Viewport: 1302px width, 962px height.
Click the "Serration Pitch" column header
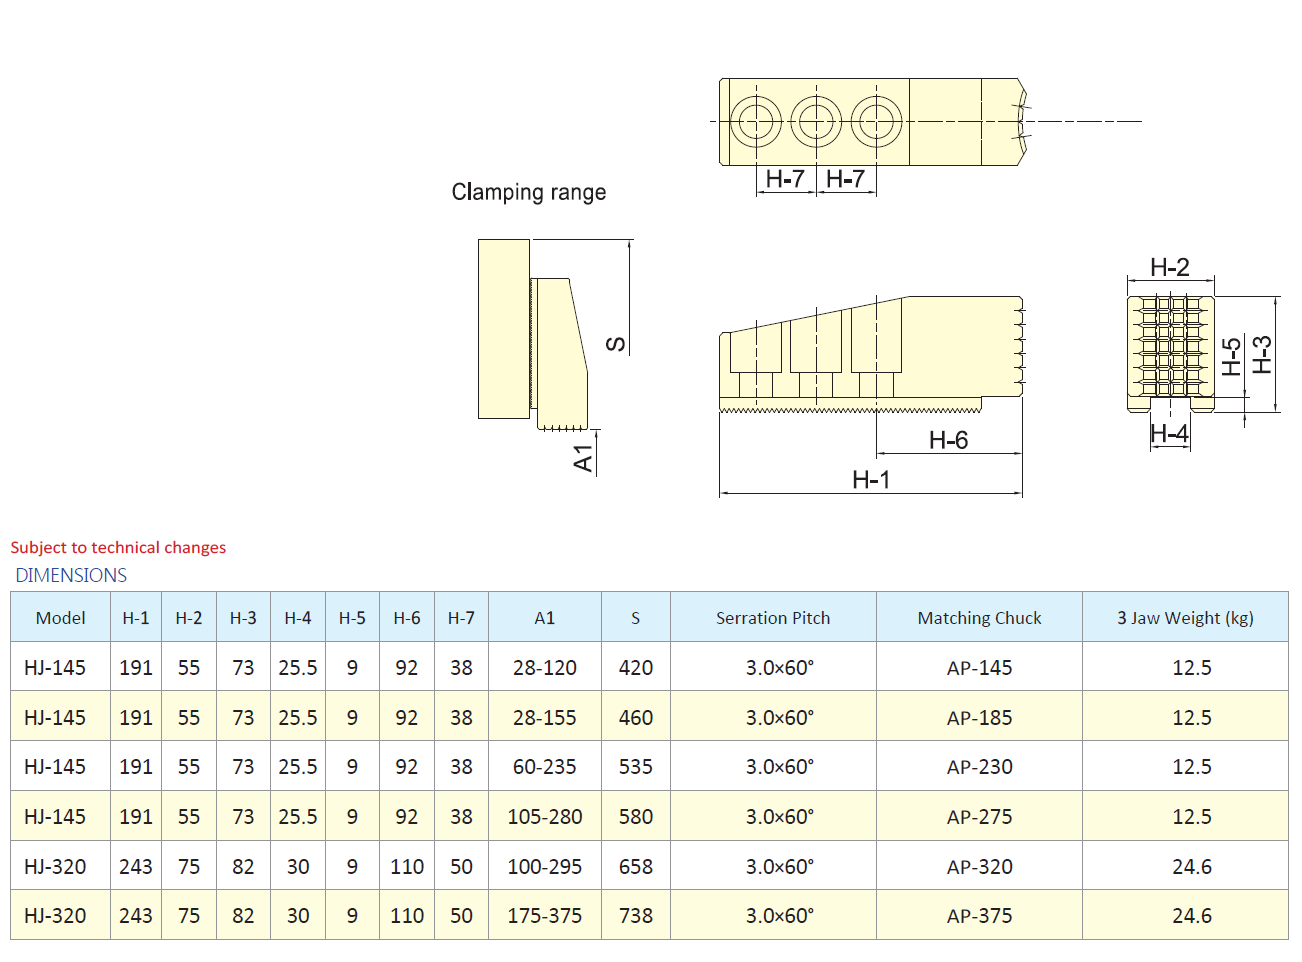(773, 618)
